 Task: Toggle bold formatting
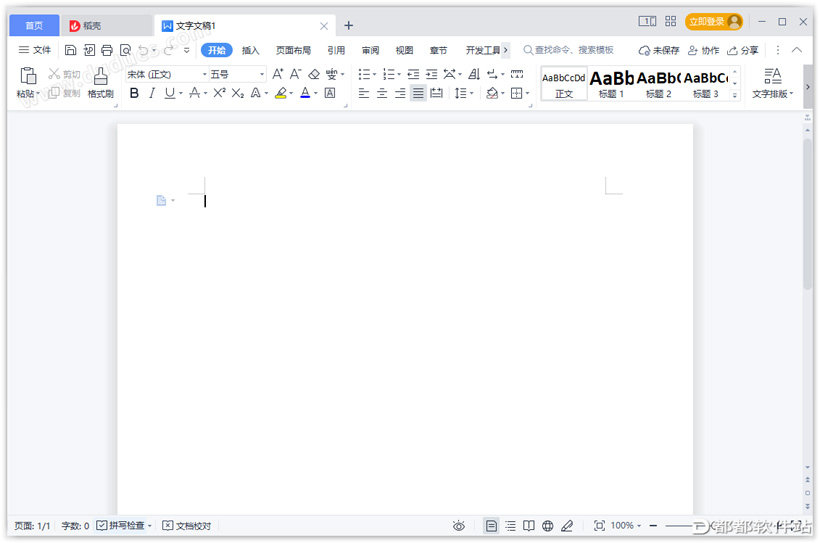pos(134,93)
